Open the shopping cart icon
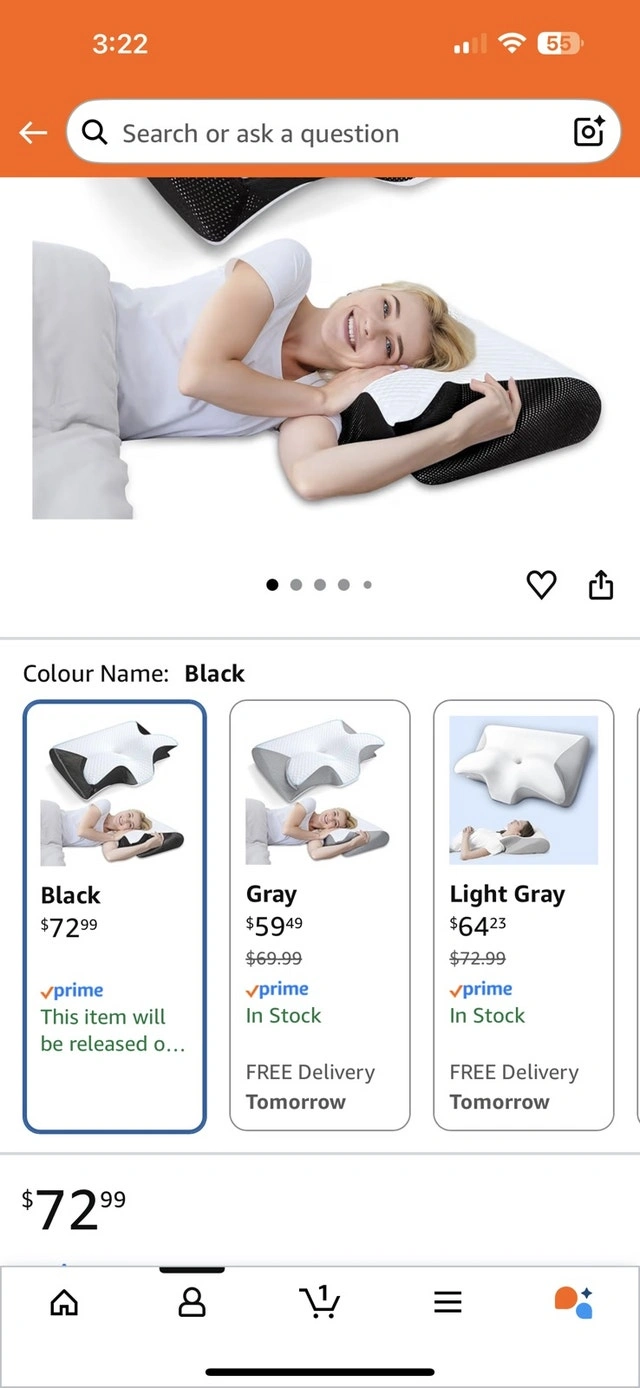Screen dimensions: 640x1388 click(x=320, y=1301)
